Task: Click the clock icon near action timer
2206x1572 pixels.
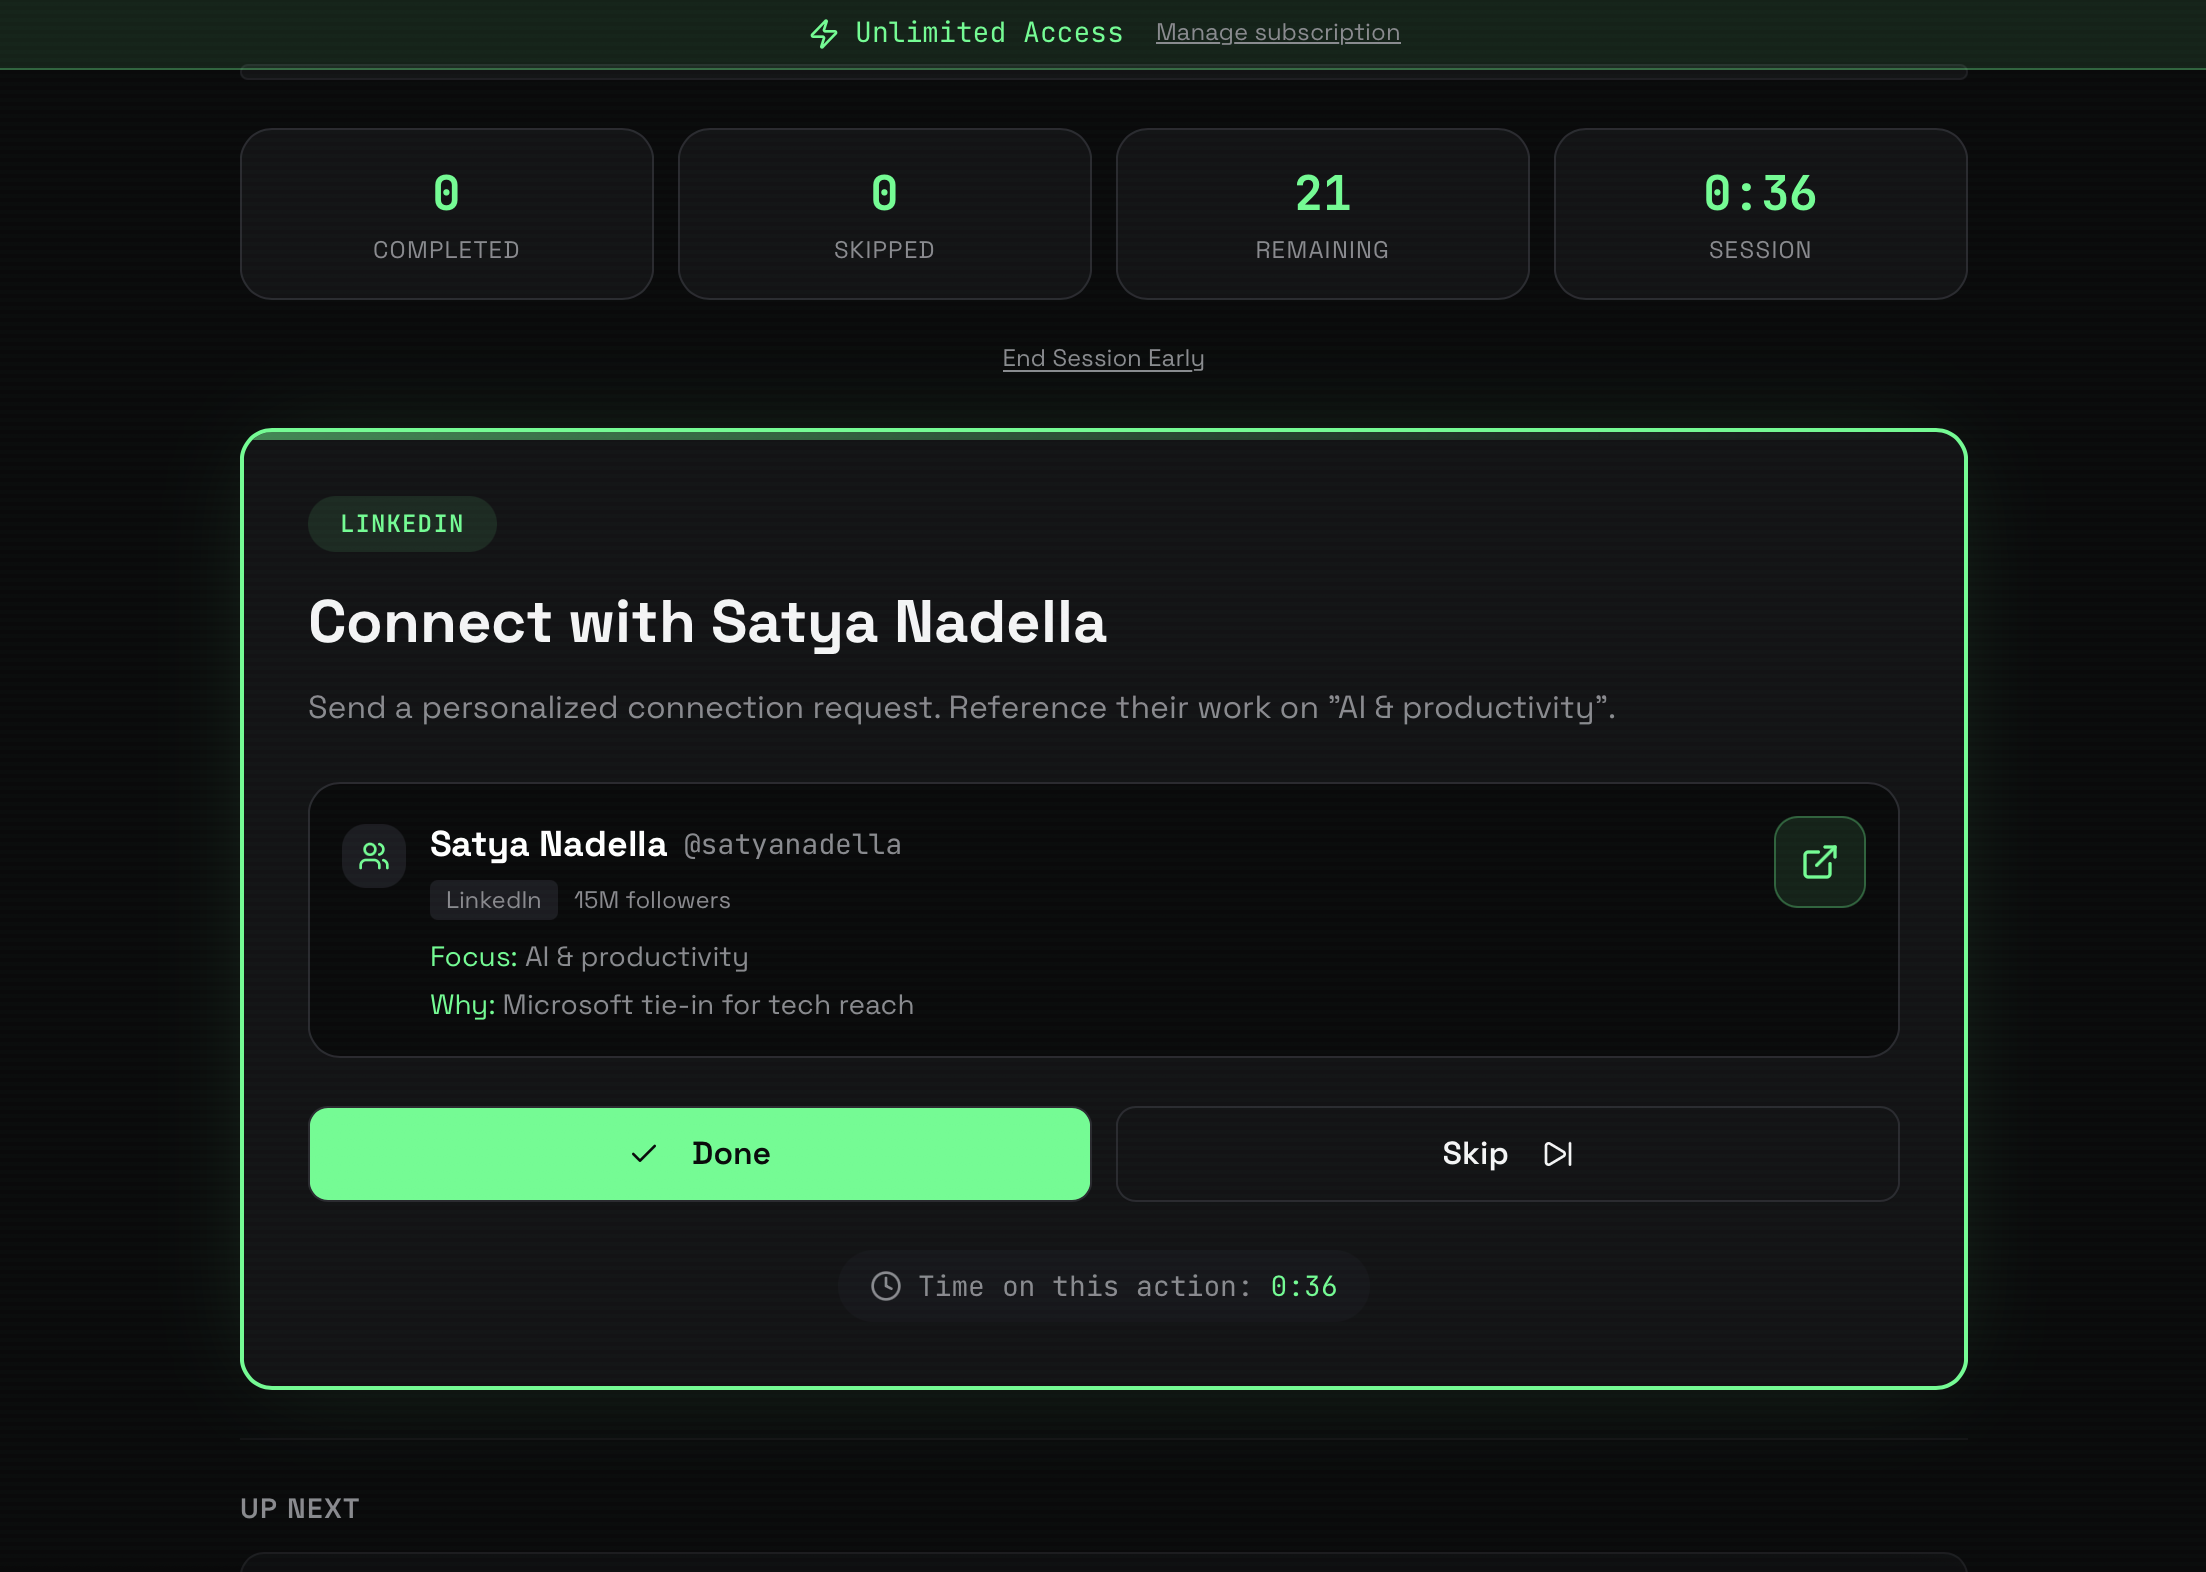Action: [x=885, y=1286]
